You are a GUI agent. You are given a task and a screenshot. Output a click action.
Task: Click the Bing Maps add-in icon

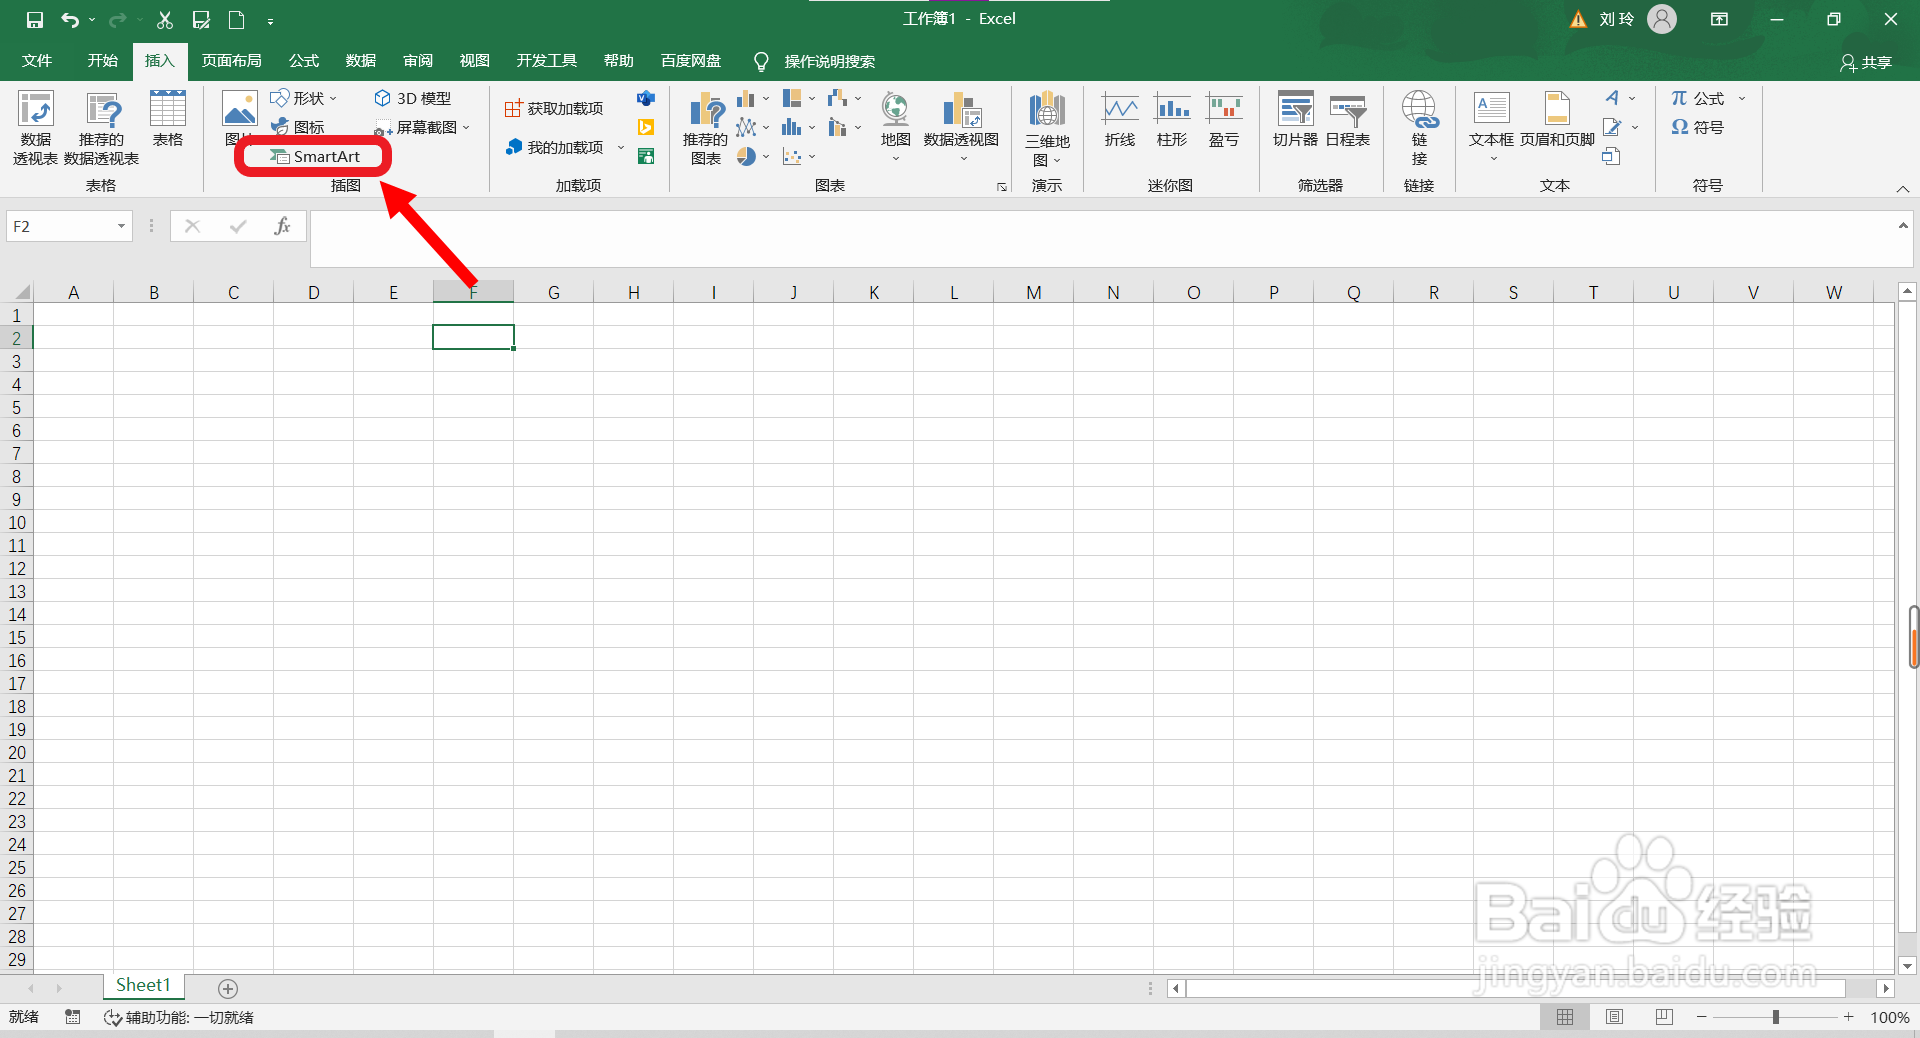click(x=646, y=127)
